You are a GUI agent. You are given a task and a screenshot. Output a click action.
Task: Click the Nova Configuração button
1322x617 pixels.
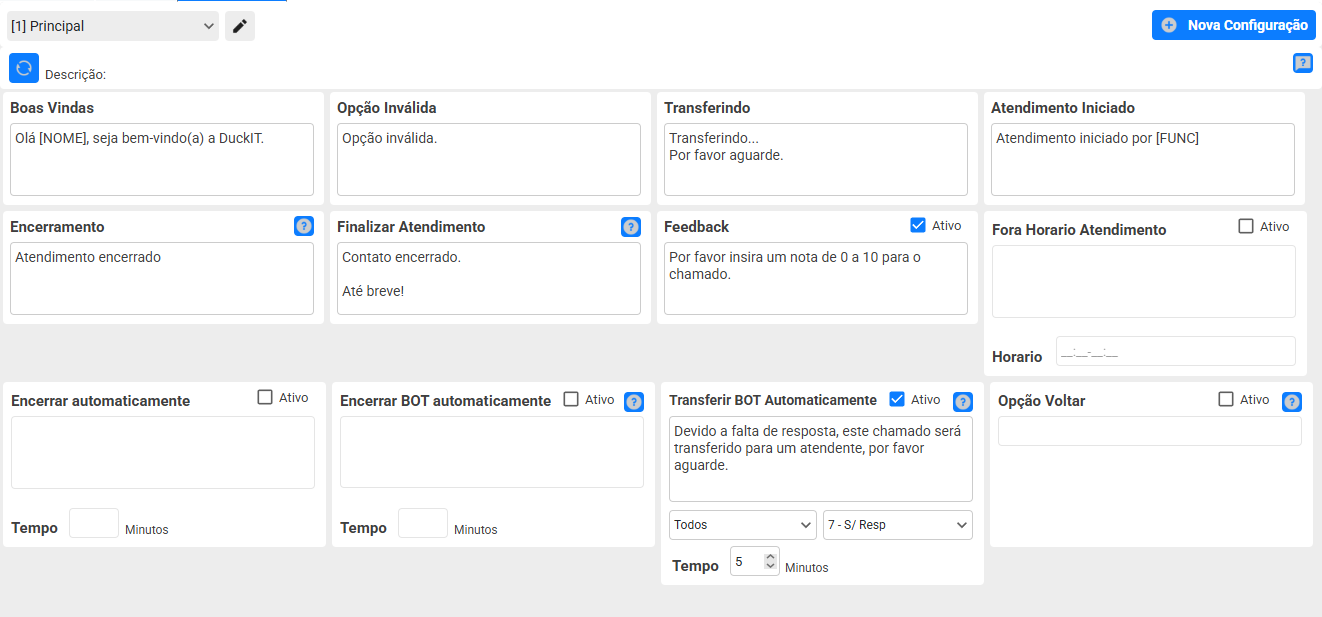pyautogui.click(x=1233, y=25)
